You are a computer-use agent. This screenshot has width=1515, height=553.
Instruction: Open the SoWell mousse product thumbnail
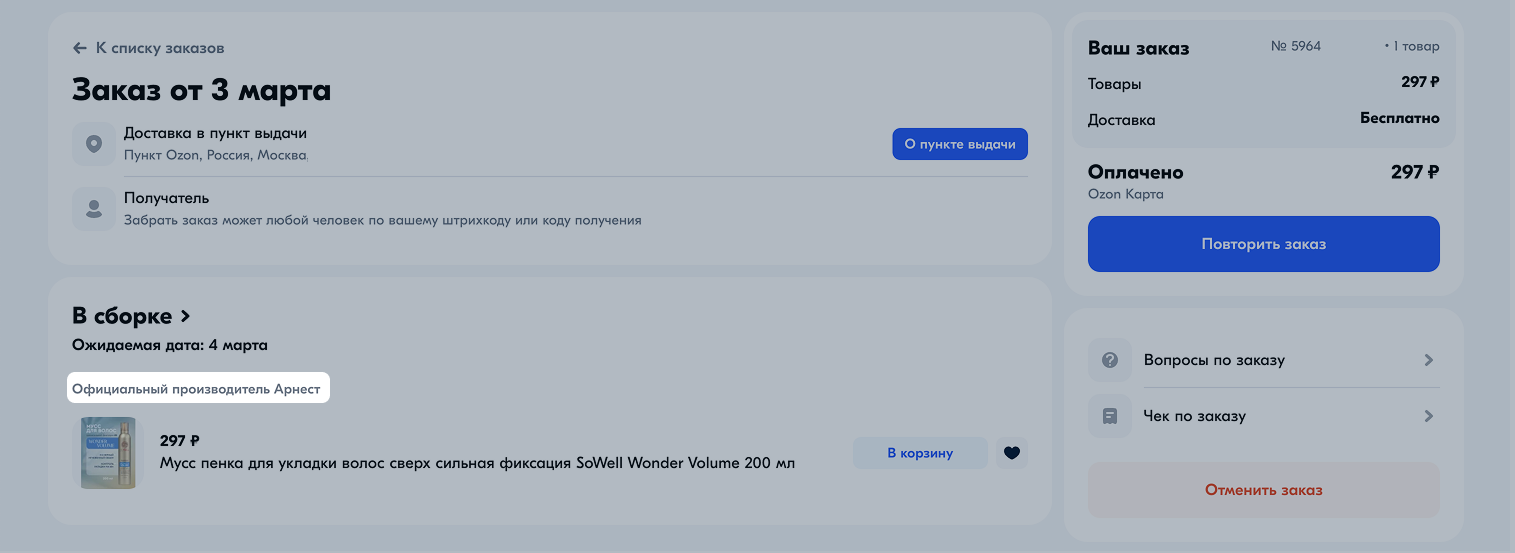click(x=107, y=453)
